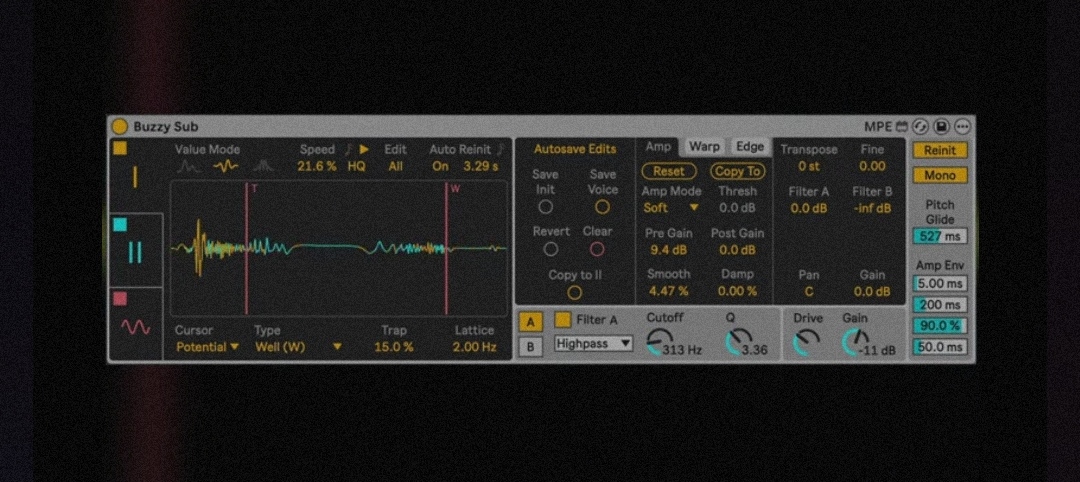Click the Copy to II circle button

(574, 293)
